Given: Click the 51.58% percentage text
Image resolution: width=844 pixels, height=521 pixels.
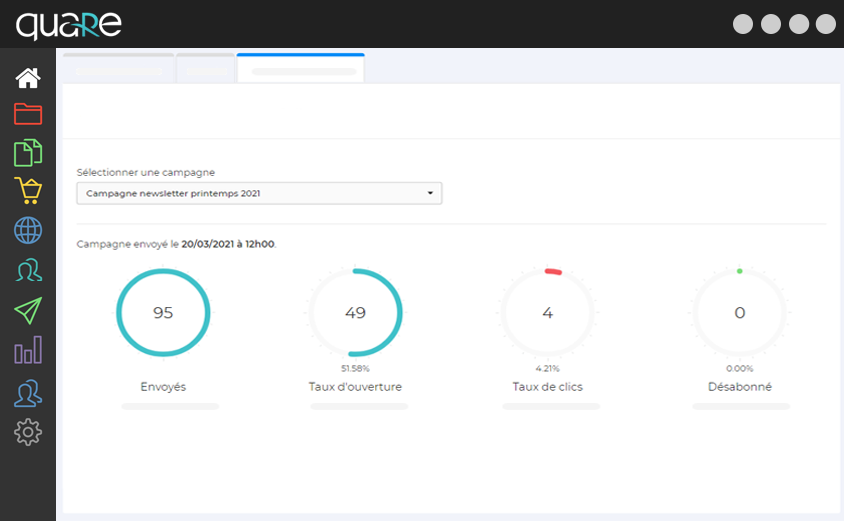Looking at the screenshot, I should click(355, 369).
